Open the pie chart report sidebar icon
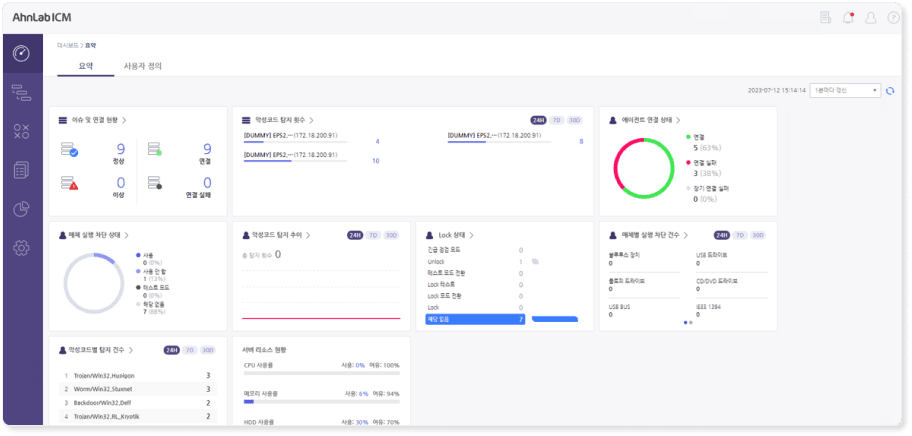This screenshot has width=912, height=436. pyautogui.click(x=22, y=209)
